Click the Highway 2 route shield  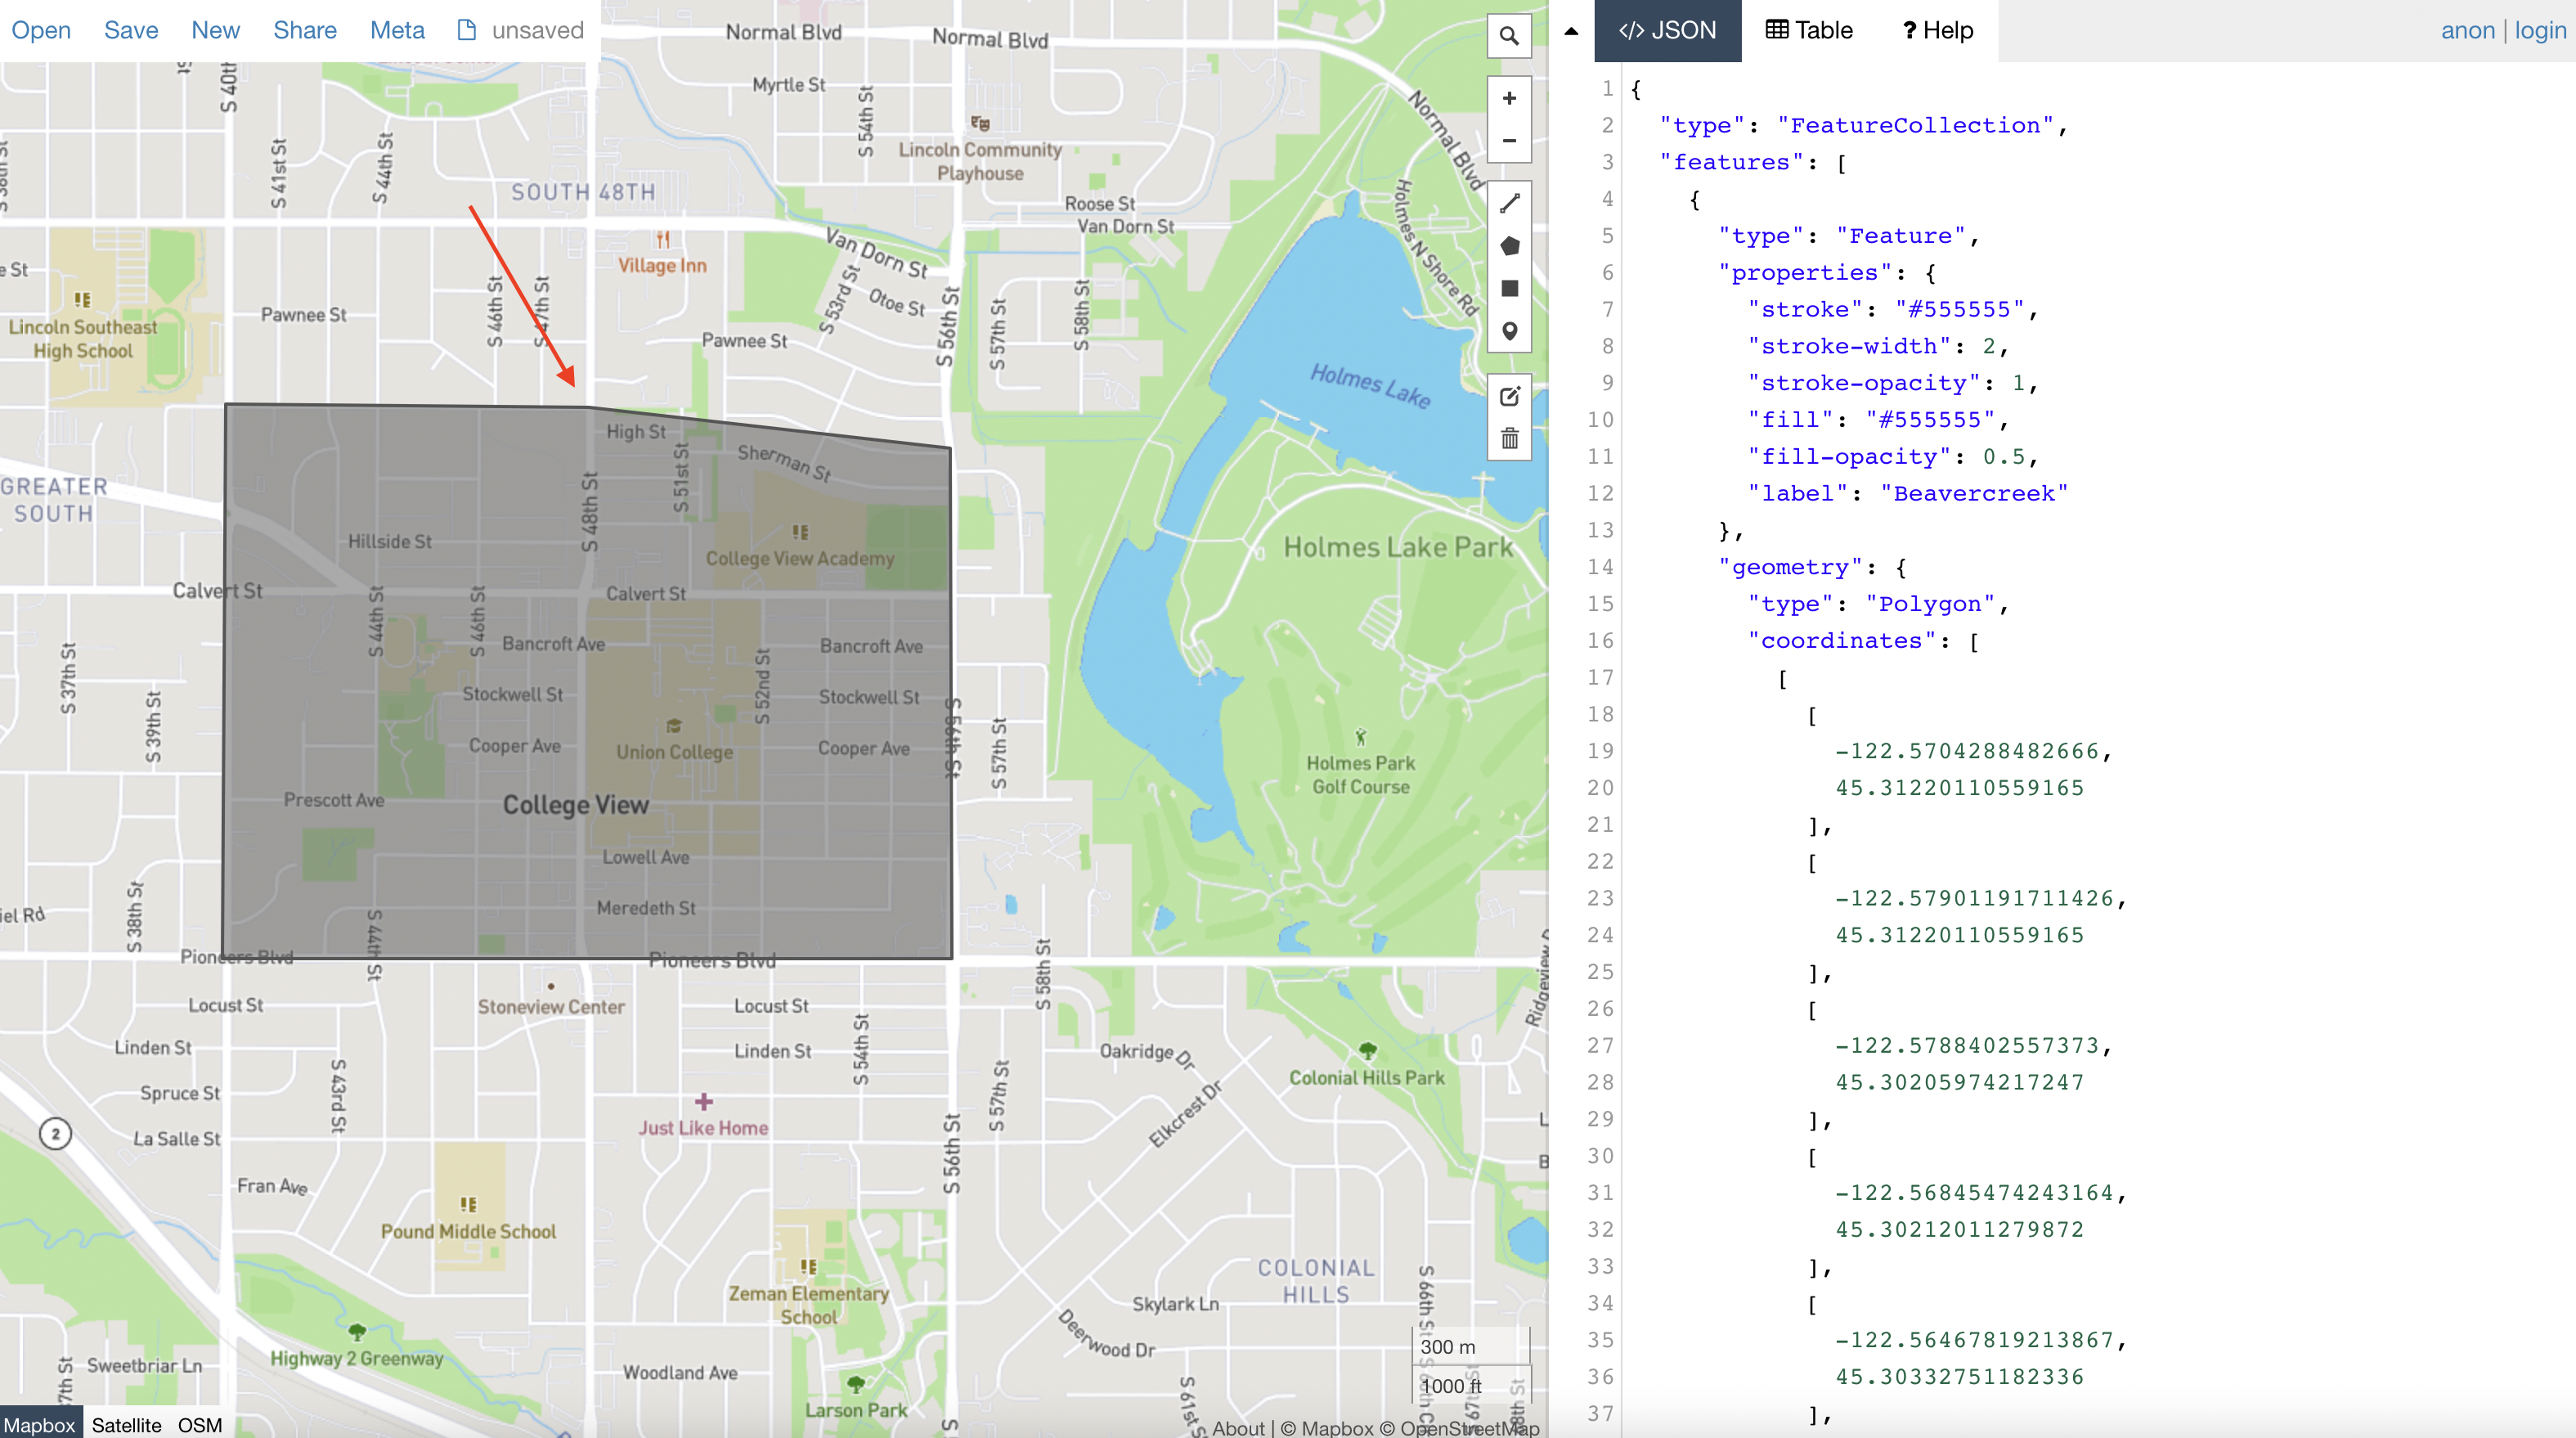(56, 1134)
